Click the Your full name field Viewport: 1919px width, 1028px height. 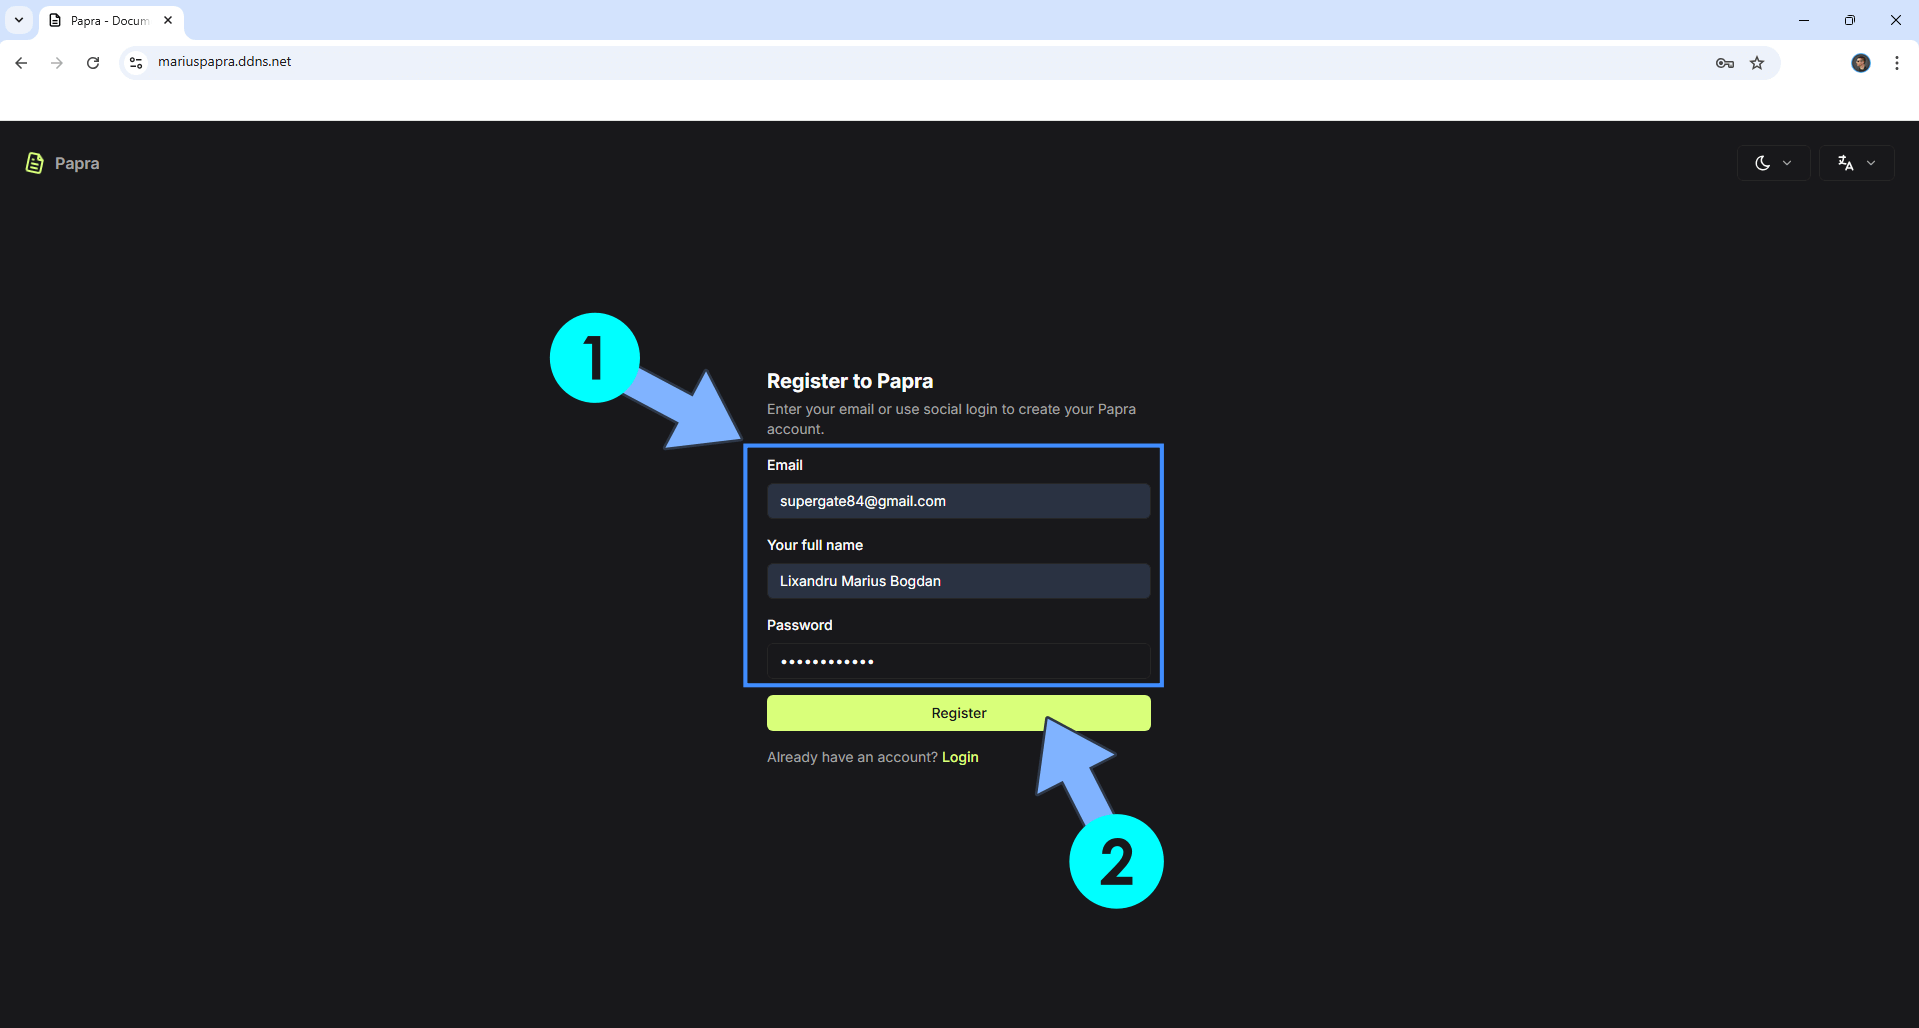click(x=958, y=581)
